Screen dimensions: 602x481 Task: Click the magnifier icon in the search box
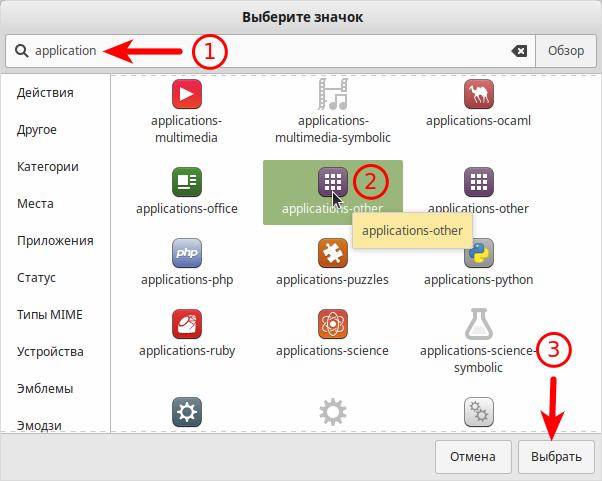(x=22, y=51)
